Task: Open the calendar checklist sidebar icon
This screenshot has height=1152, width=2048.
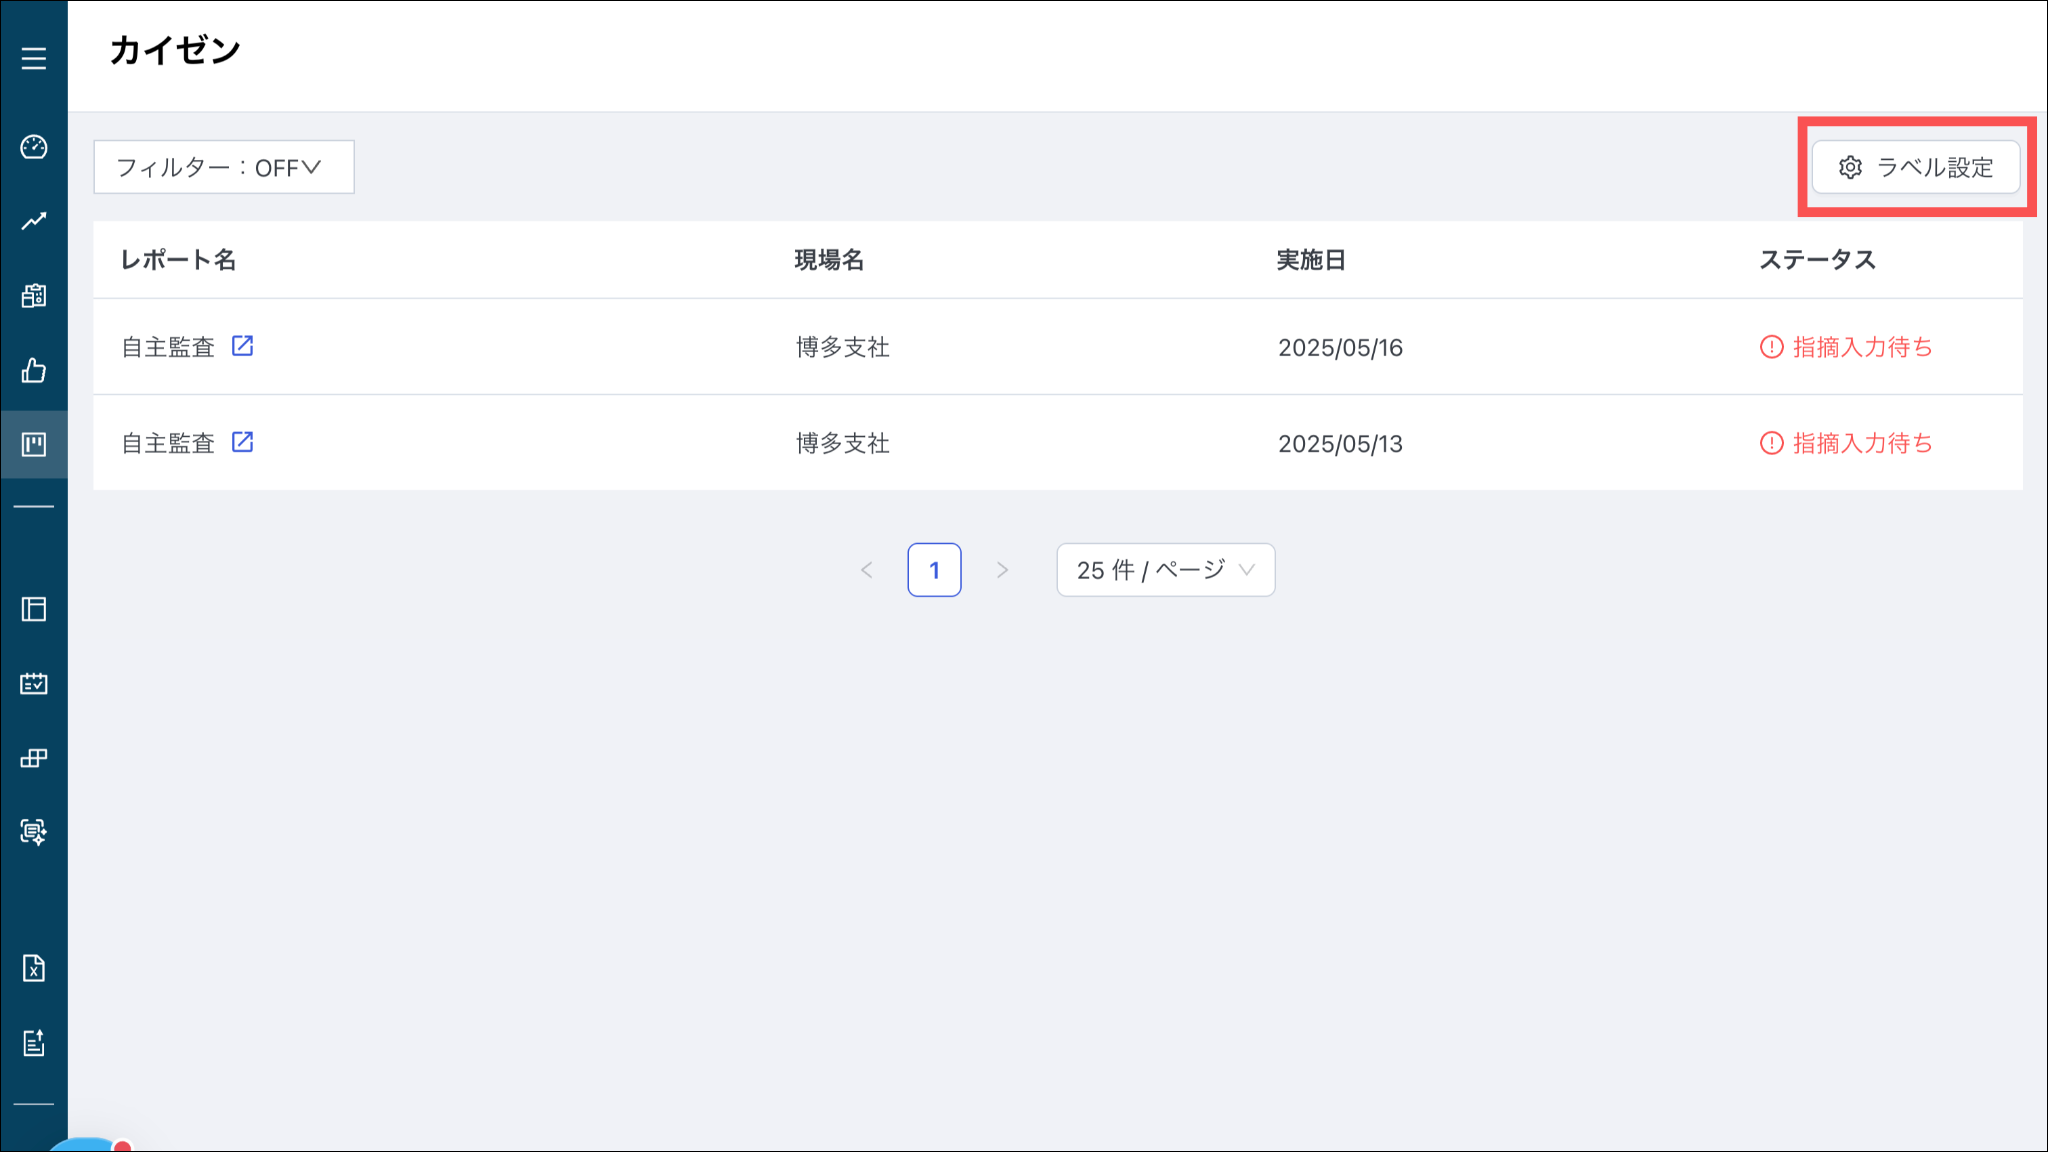Action: pos(34,684)
